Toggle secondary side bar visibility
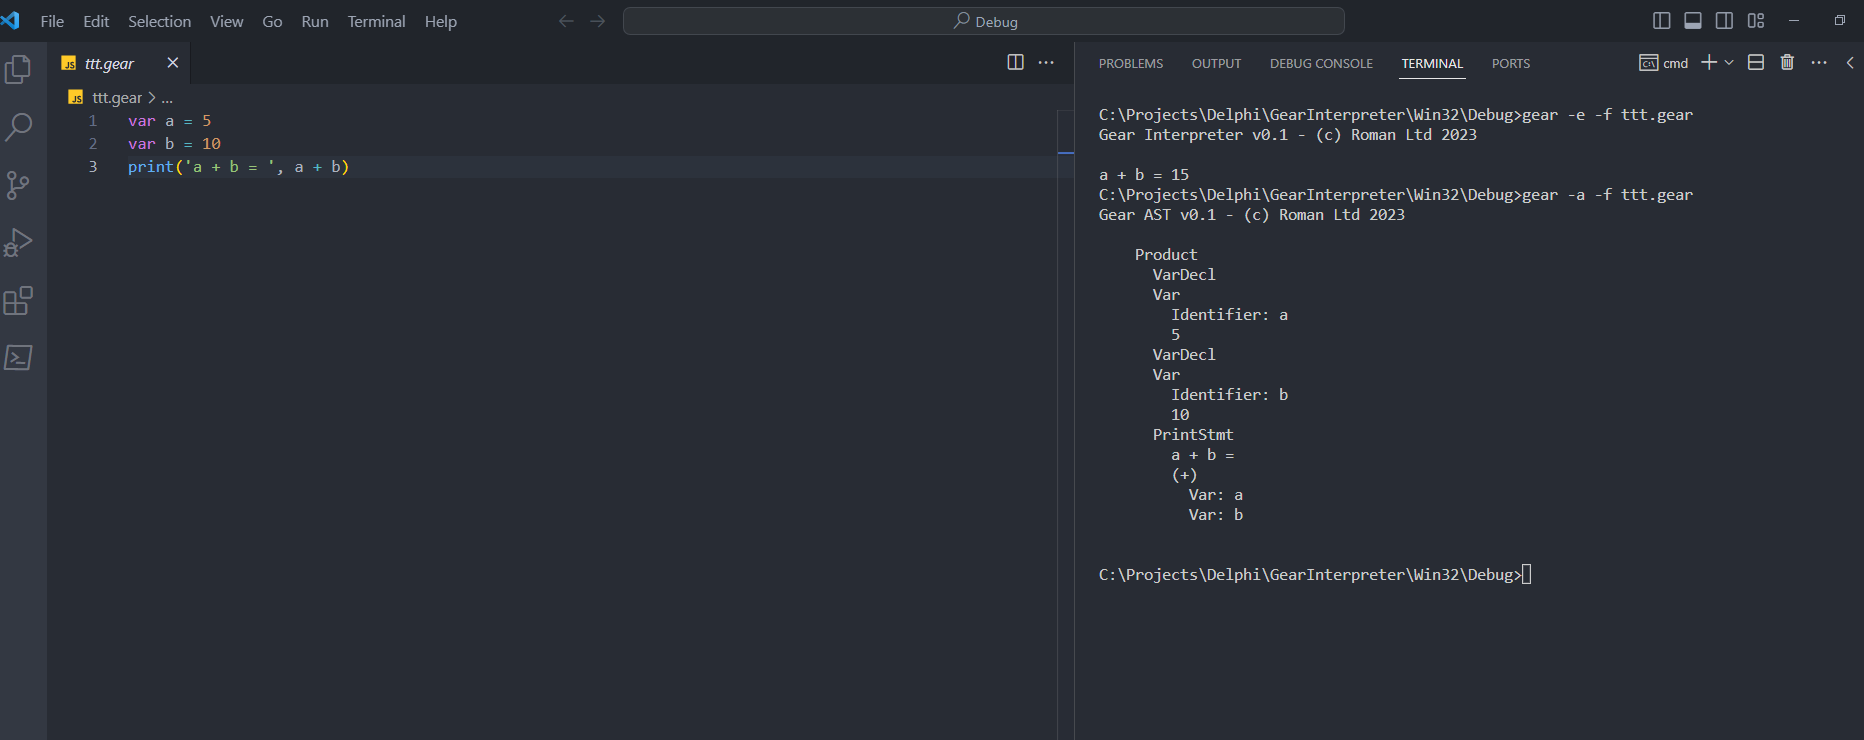 click(x=1724, y=21)
